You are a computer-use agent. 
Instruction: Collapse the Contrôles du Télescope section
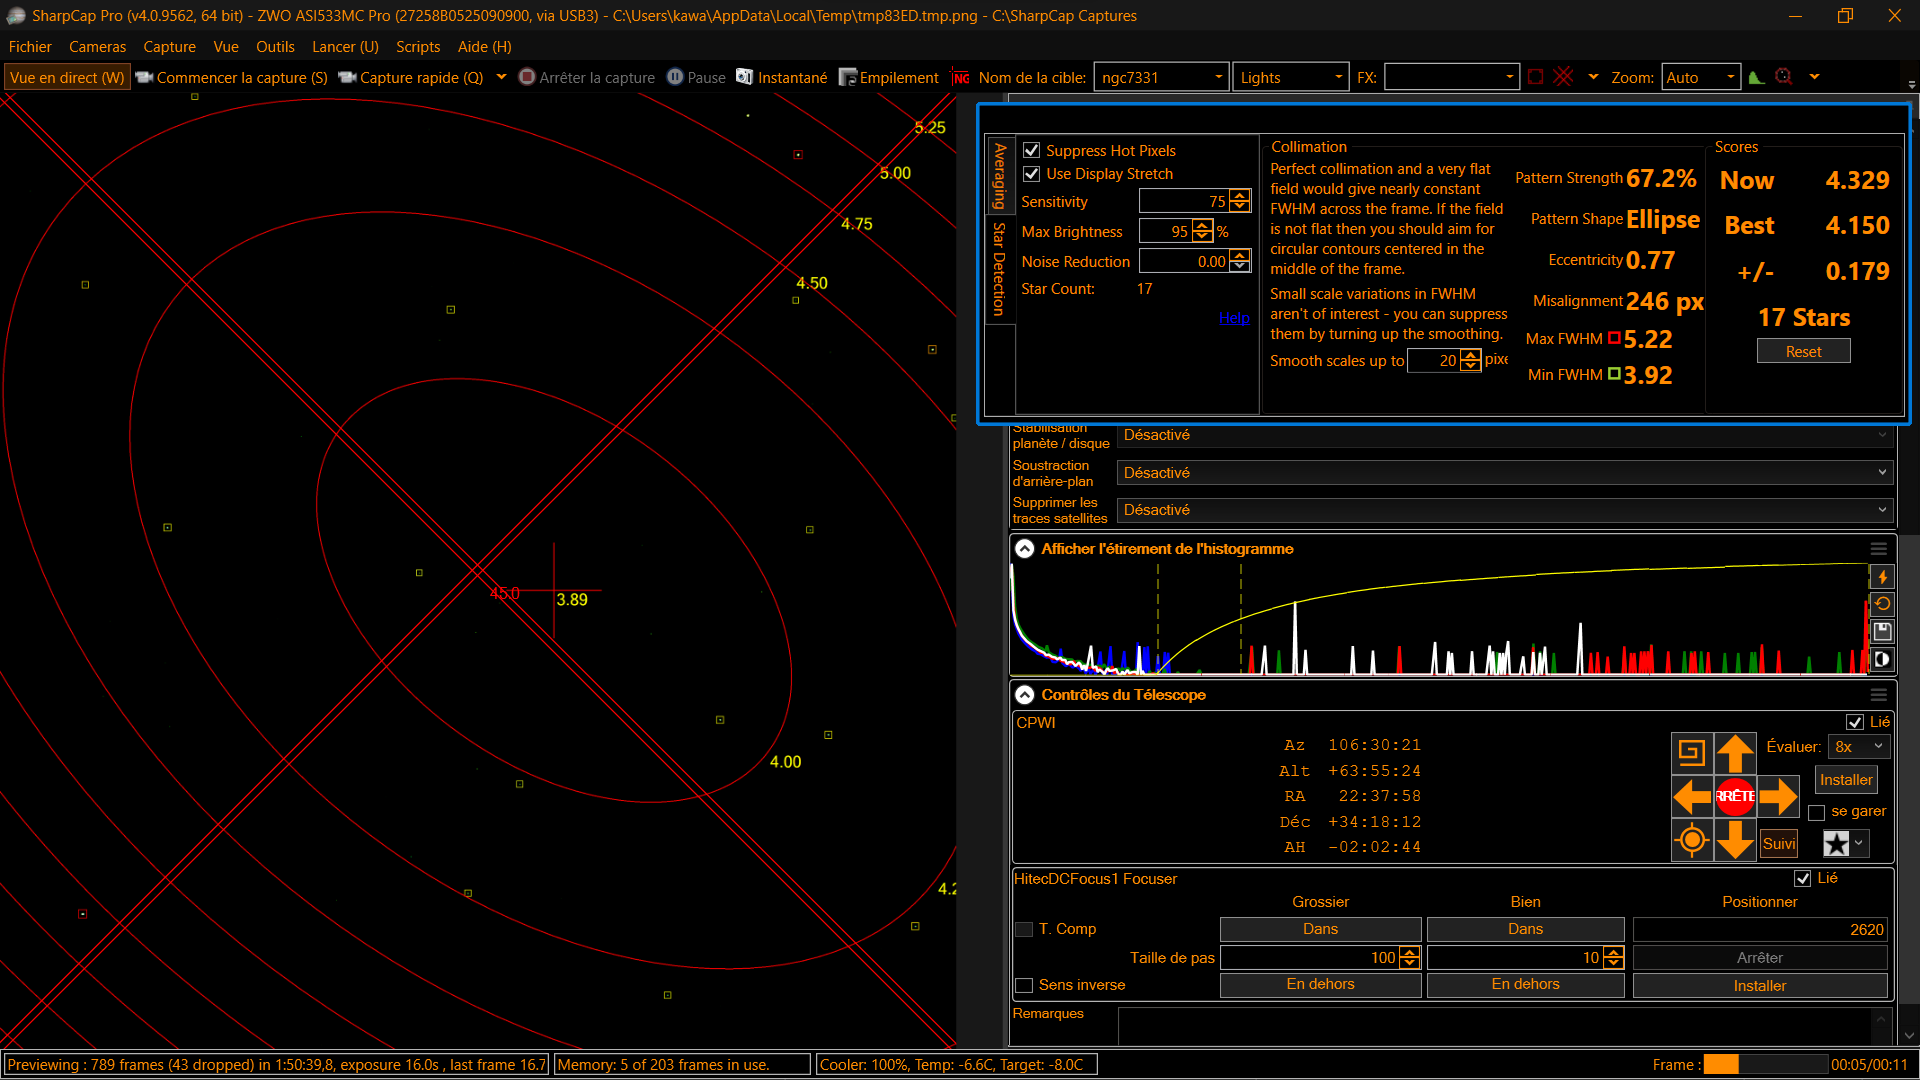click(1025, 694)
